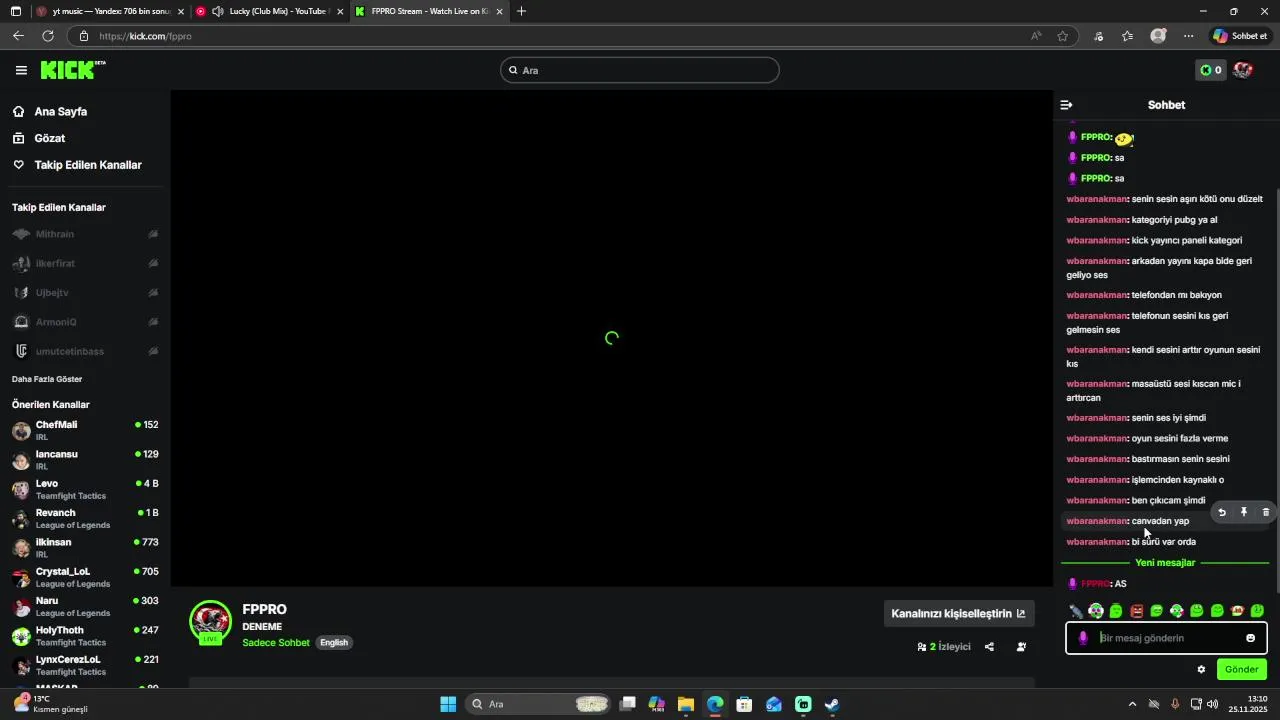Open chat settings gear icon
The width and height of the screenshot is (1280, 720).
coord(1201,670)
